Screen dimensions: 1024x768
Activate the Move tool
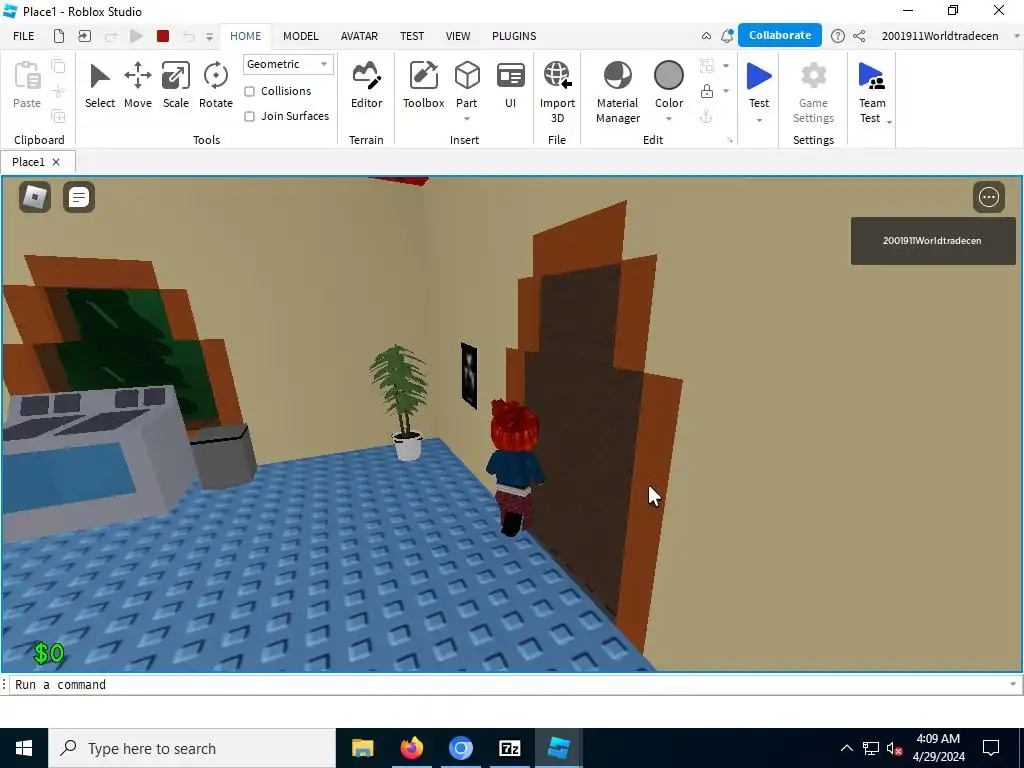[x=138, y=86]
